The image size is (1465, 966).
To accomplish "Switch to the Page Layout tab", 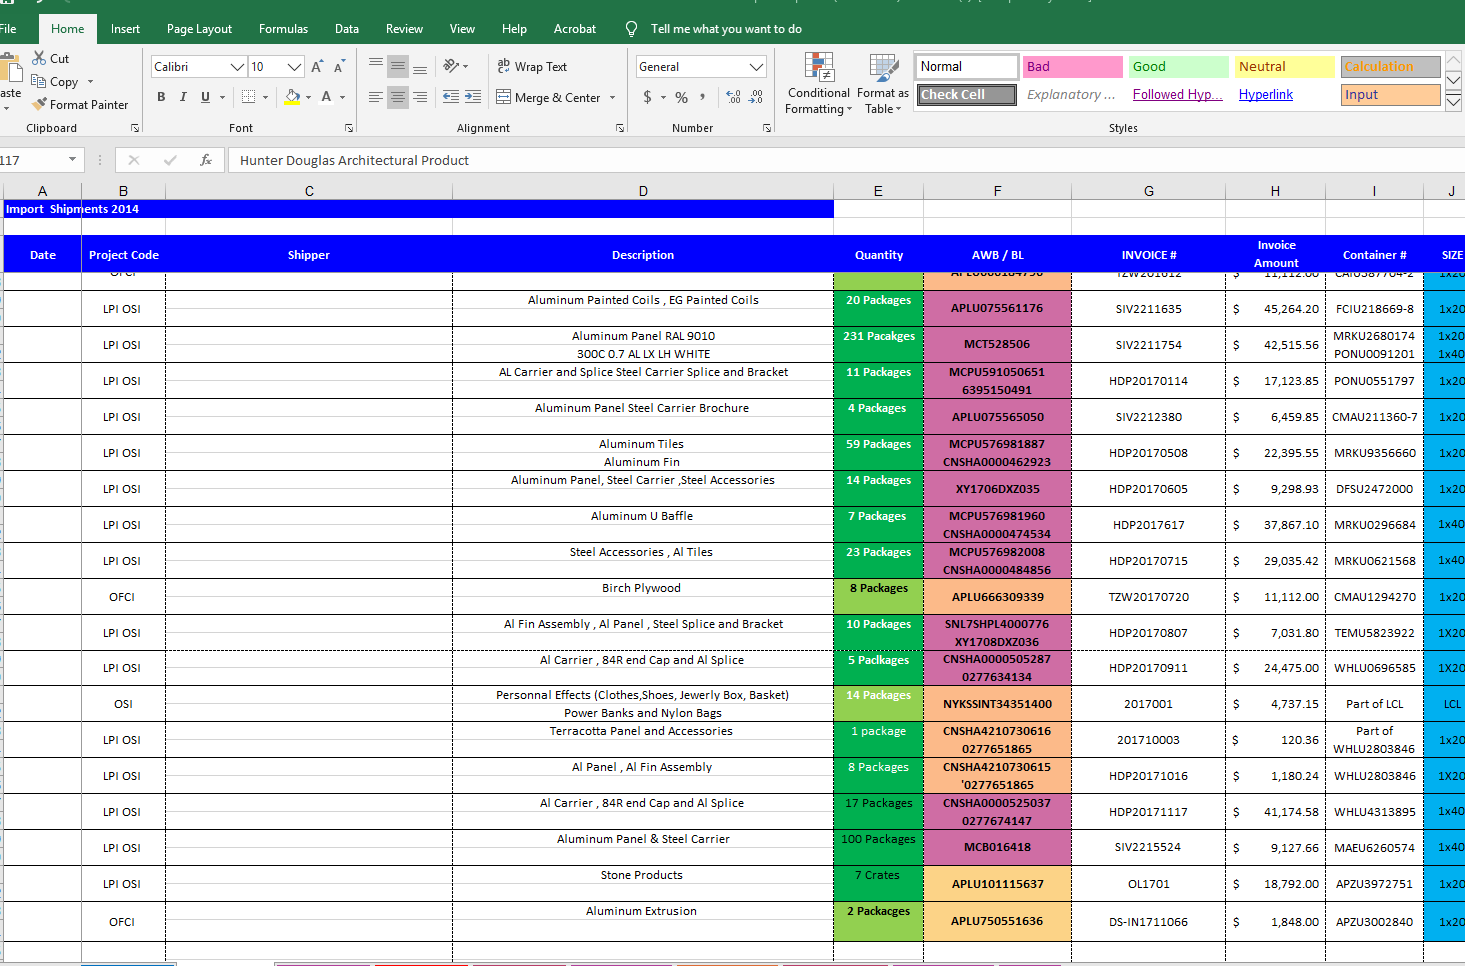I will (199, 29).
